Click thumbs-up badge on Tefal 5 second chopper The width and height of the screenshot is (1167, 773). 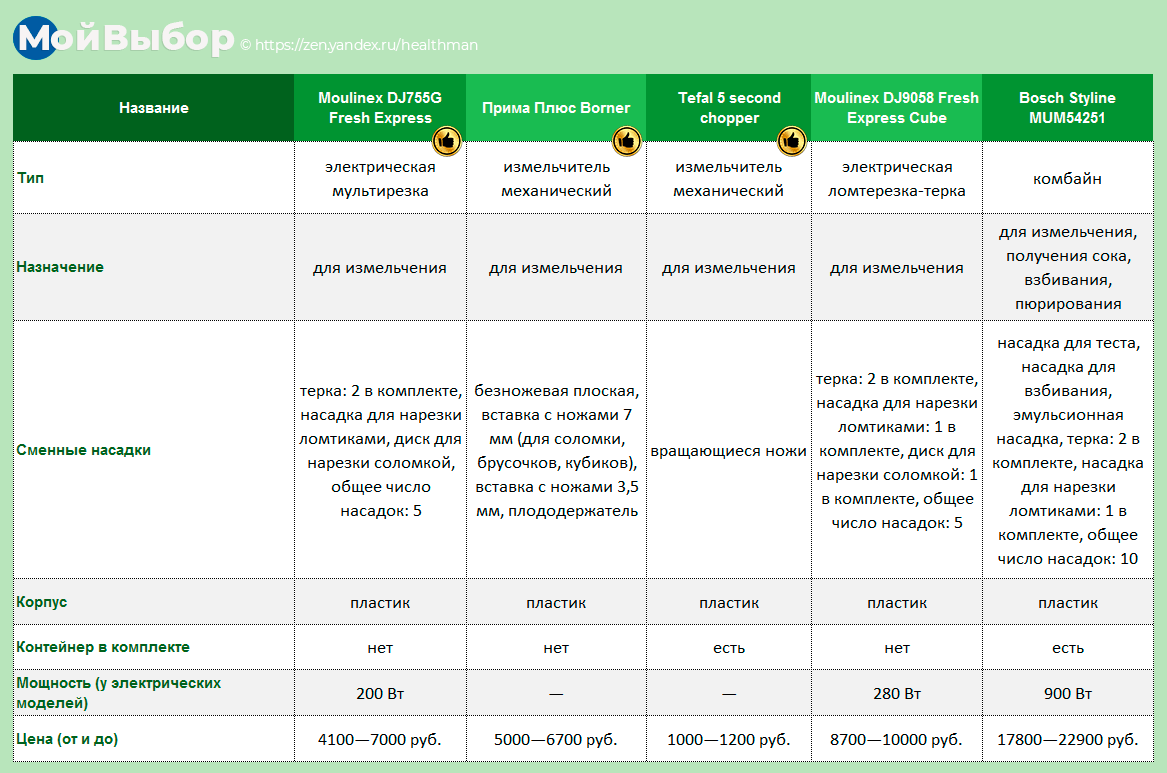coord(791,140)
